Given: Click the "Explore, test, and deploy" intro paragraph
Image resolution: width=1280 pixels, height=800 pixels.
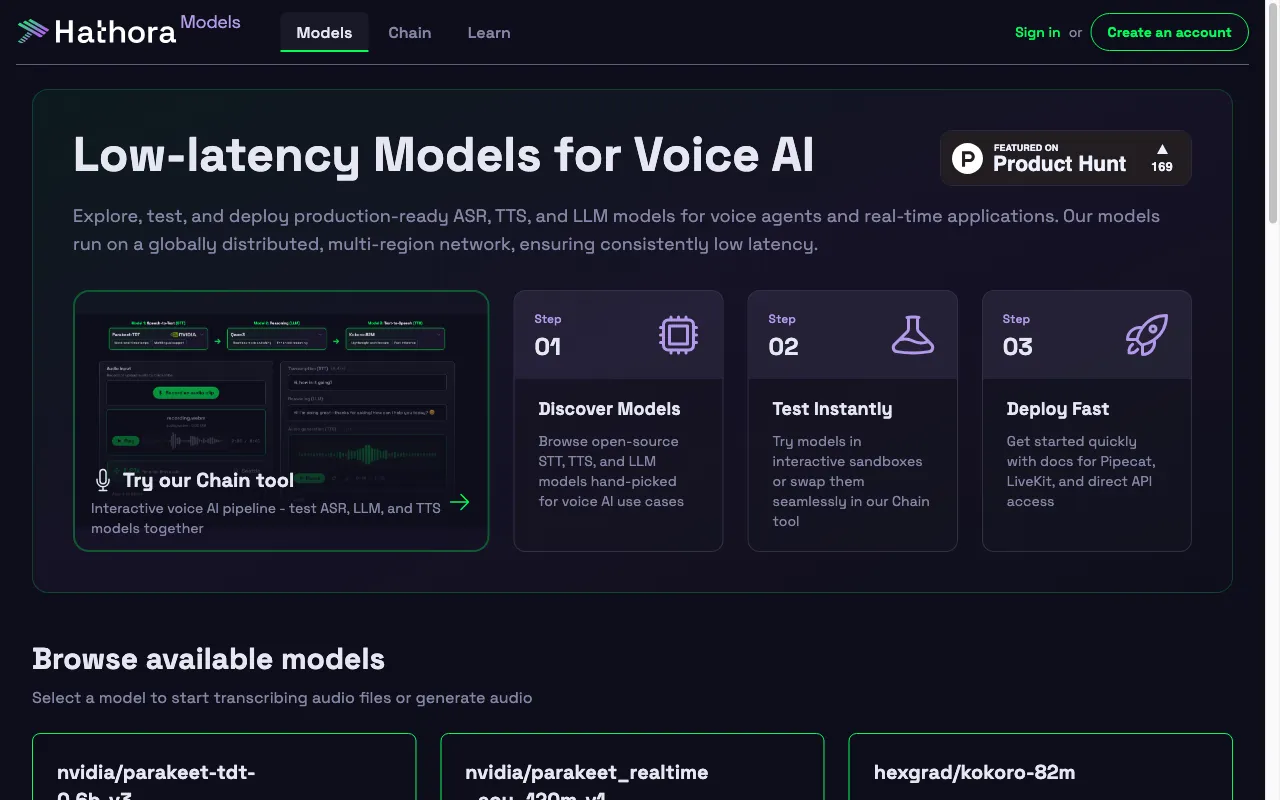Looking at the screenshot, I should pyautogui.click(x=616, y=230).
